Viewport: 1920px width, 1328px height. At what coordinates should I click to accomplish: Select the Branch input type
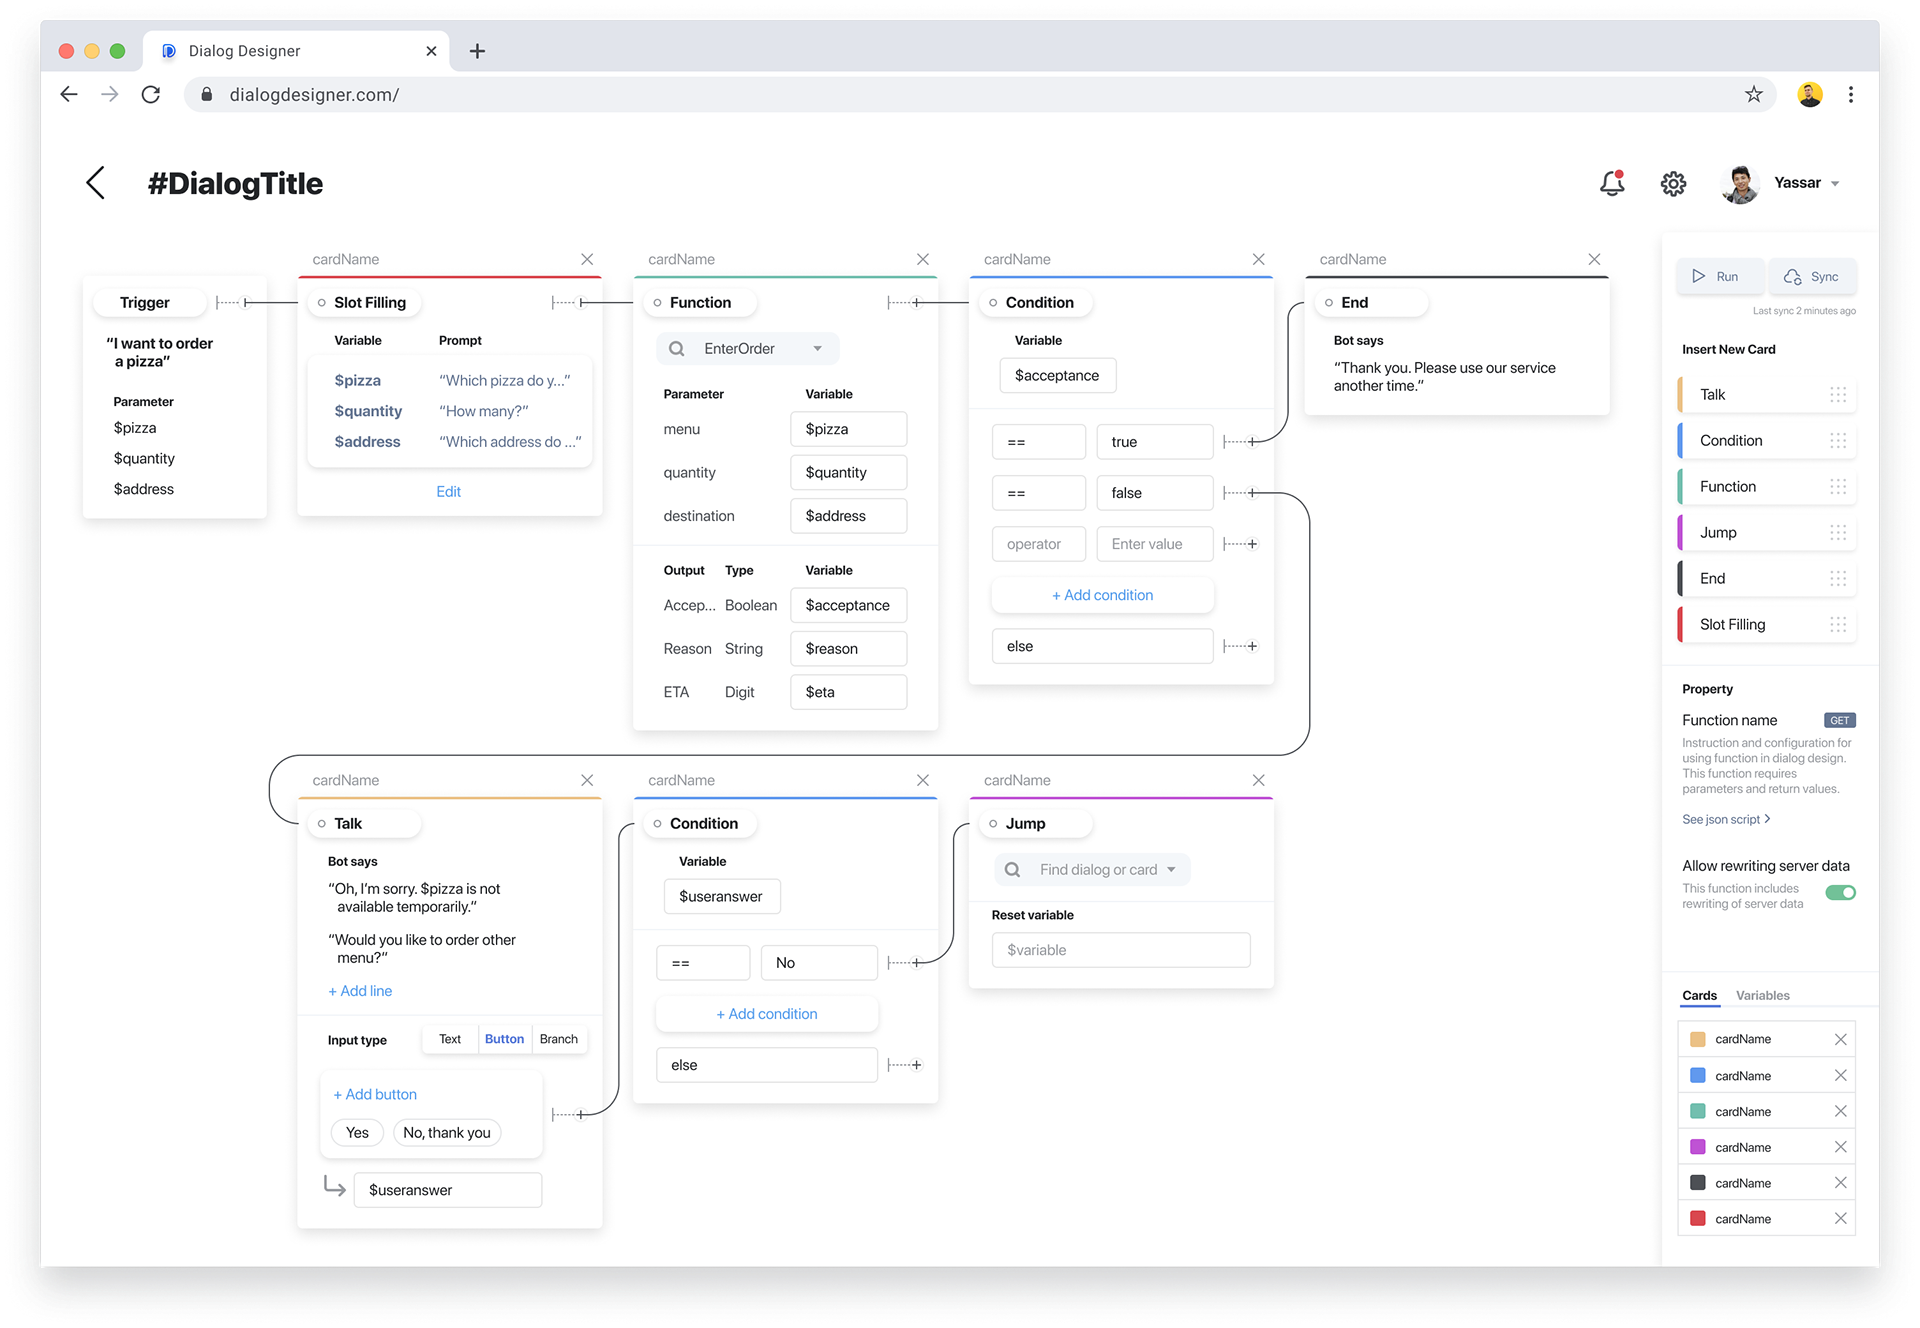[x=559, y=1039]
